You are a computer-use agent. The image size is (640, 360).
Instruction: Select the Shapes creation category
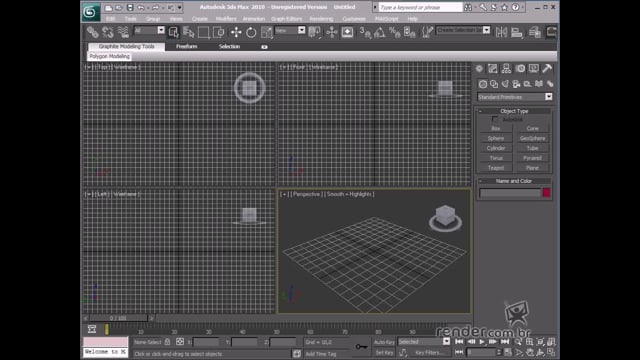(x=494, y=84)
